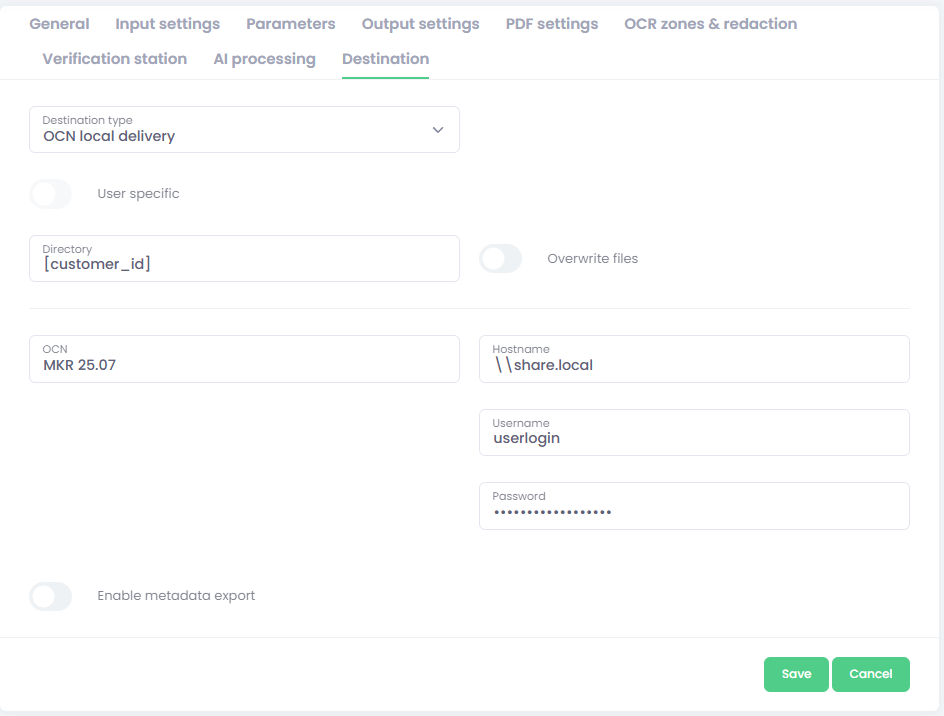The width and height of the screenshot is (944, 716).
Task: Switch to Input settings tab
Action: pos(167,24)
